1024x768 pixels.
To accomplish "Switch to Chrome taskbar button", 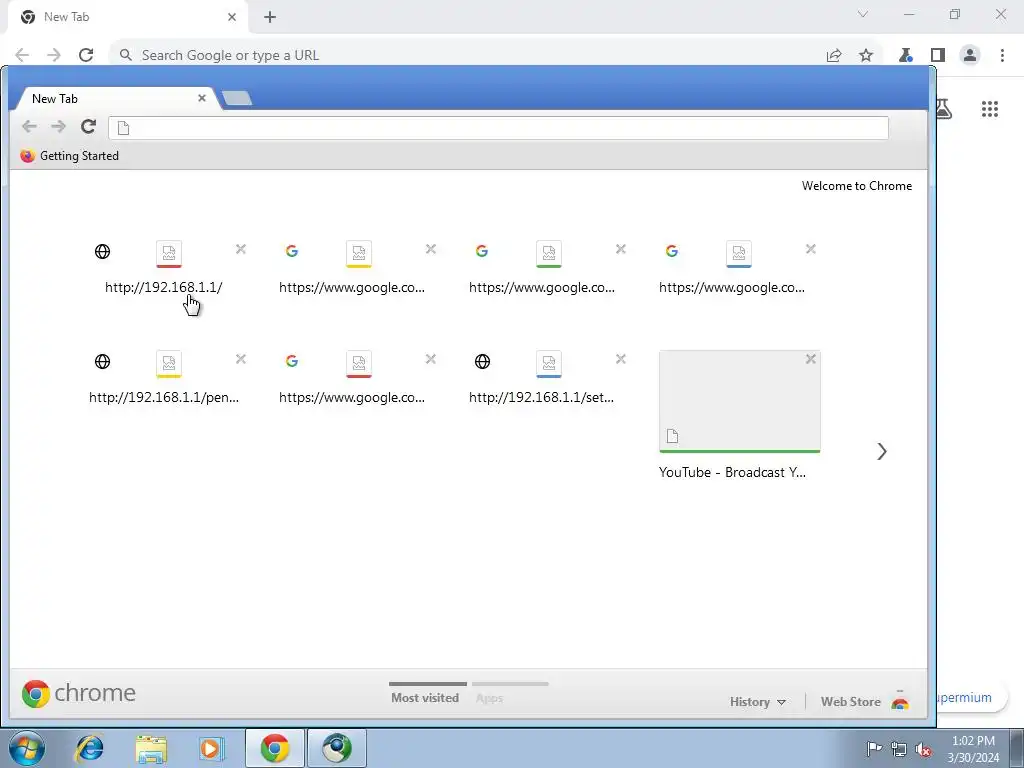I will (275, 748).
